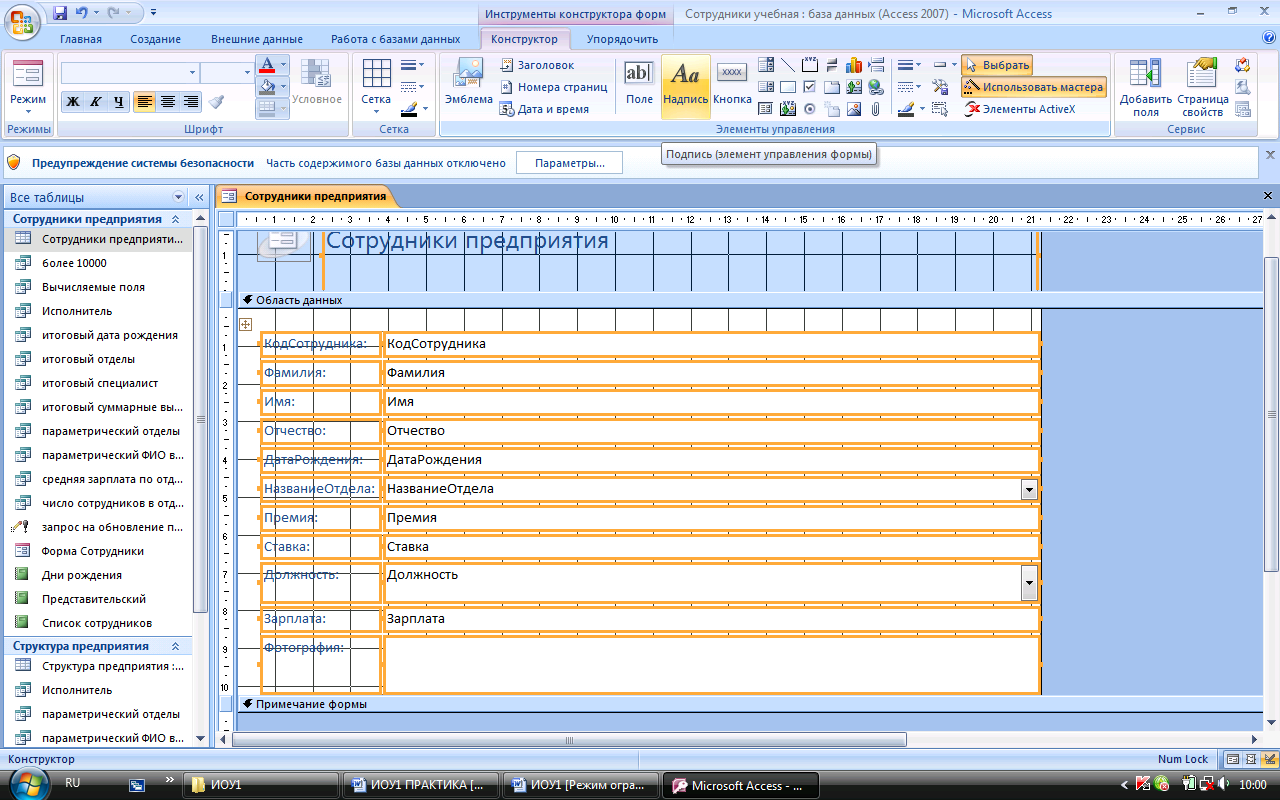Align text left

144,102
